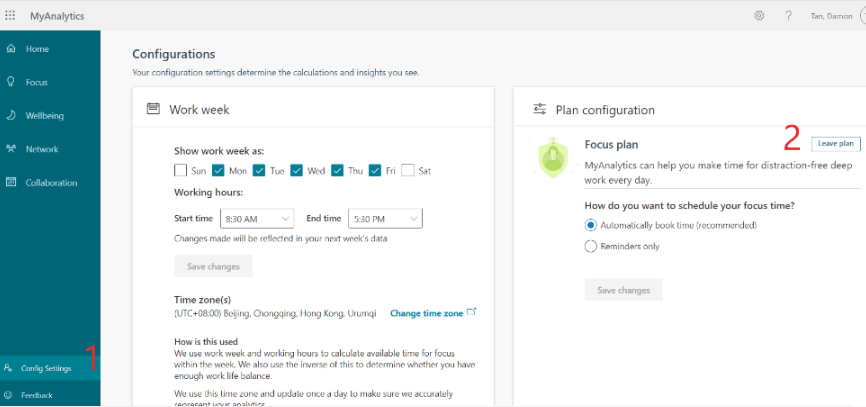
Task: Click the Configurations page heading
Action: click(173, 54)
